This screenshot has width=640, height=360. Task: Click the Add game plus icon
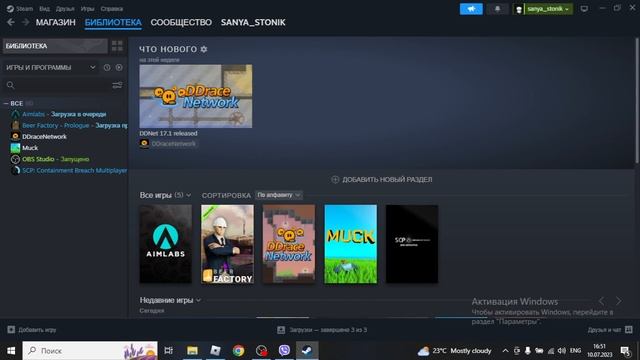(11, 329)
